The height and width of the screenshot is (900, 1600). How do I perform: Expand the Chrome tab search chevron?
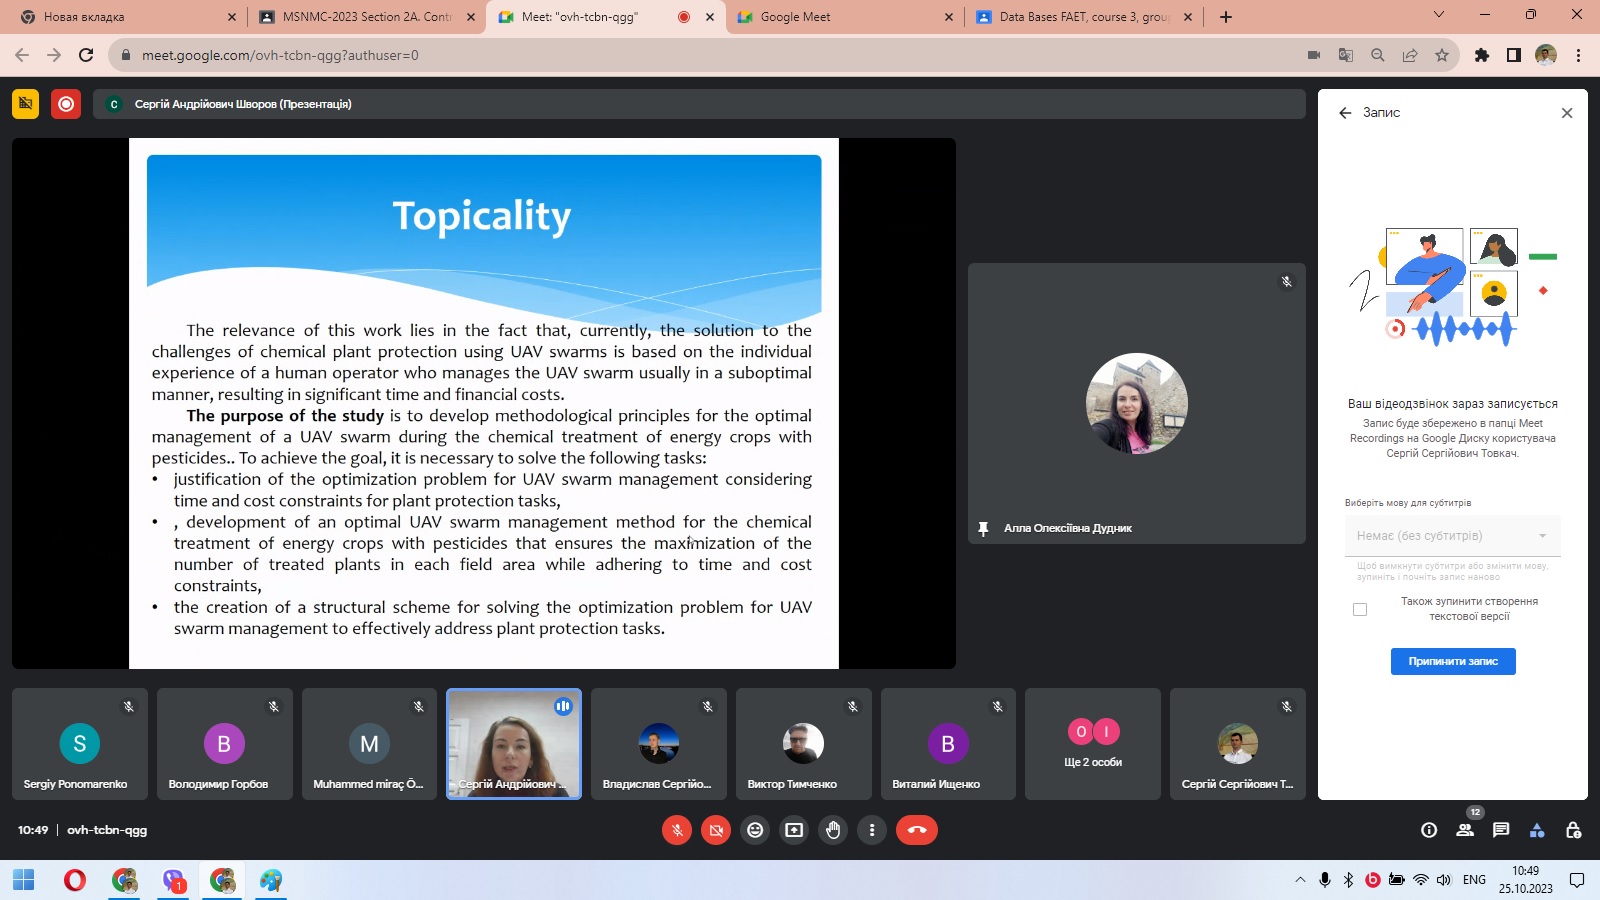[x=1439, y=15]
